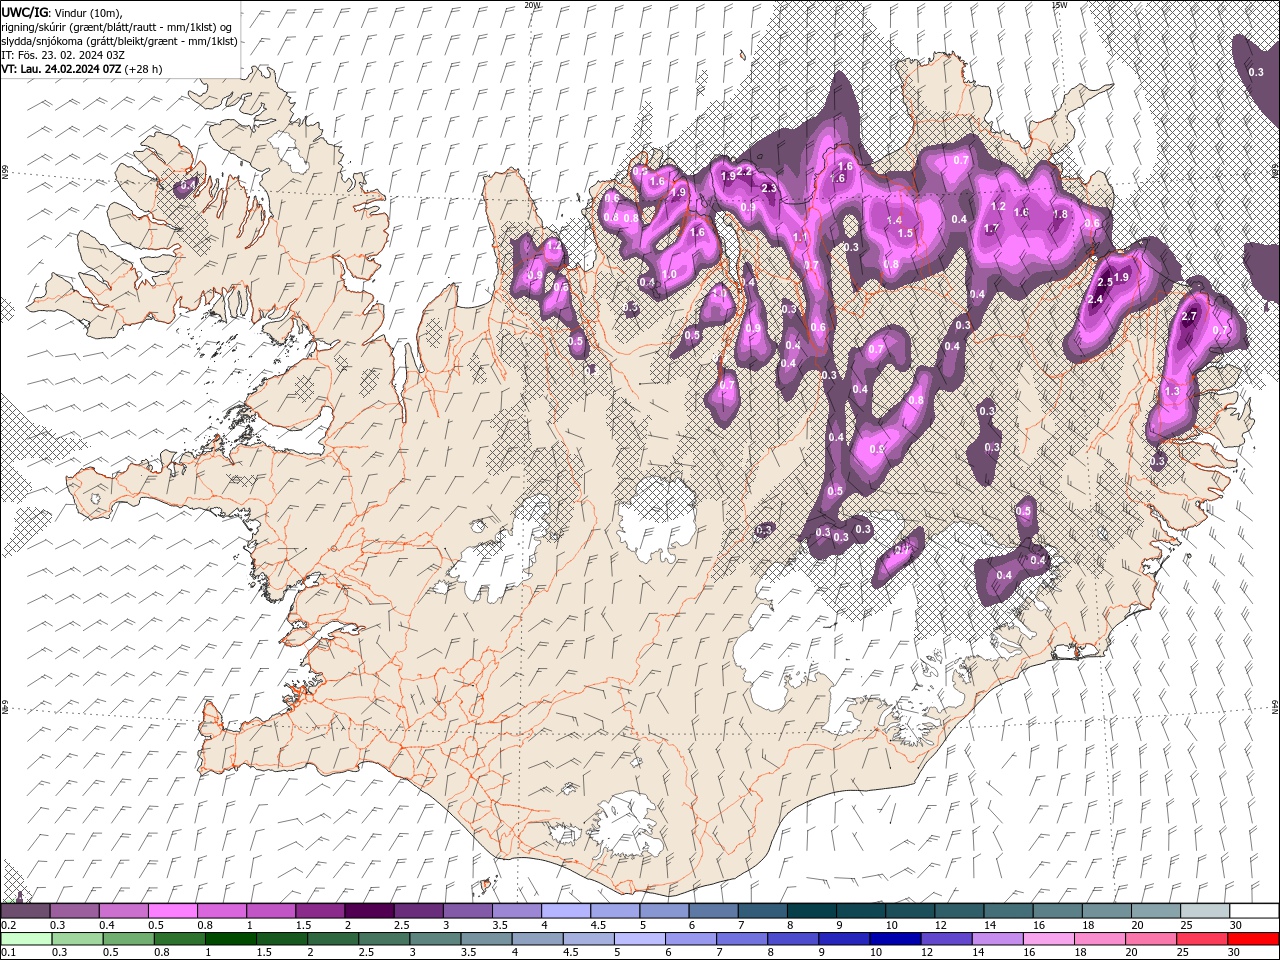Screen dimensions: 1280x960
Task: Pick the dark green 1–1.5 rain legend swatch
Action: (x=231, y=938)
